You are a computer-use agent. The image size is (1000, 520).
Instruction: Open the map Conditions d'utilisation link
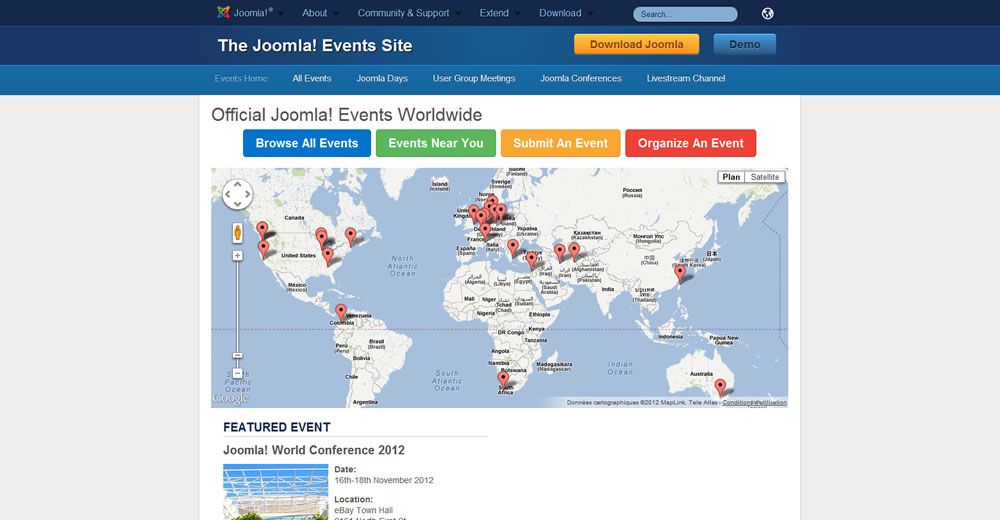pyautogui.click(x=754, y=403)
